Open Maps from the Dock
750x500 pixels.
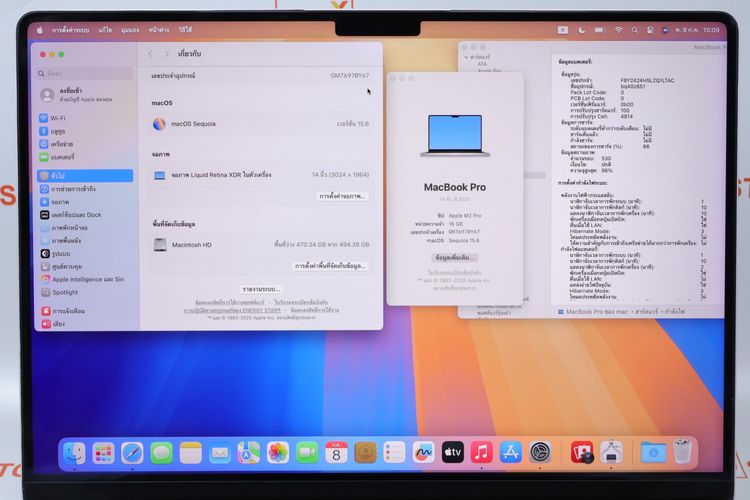tap(249, 453)
